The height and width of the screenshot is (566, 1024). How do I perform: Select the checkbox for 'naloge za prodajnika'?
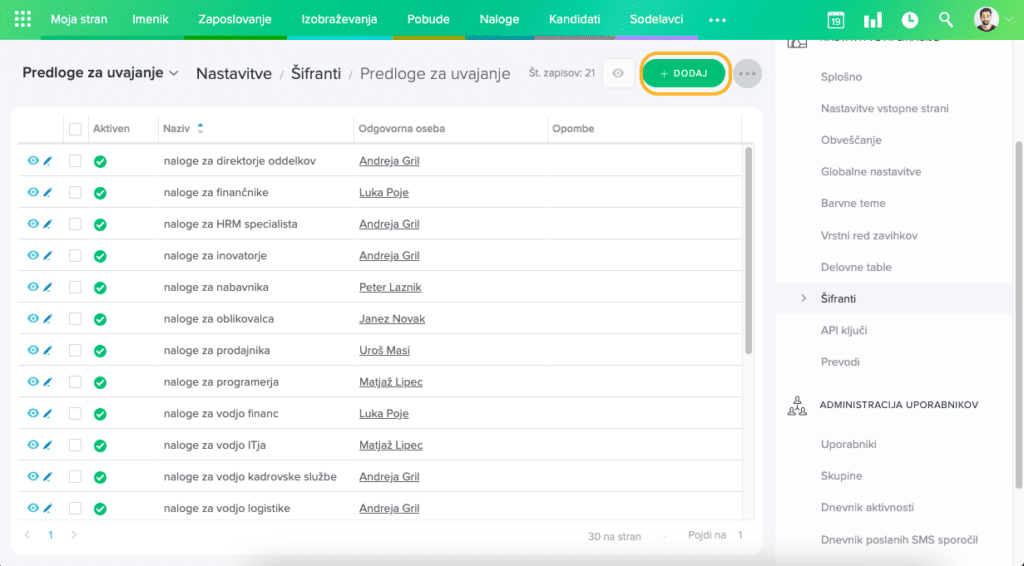75,350
